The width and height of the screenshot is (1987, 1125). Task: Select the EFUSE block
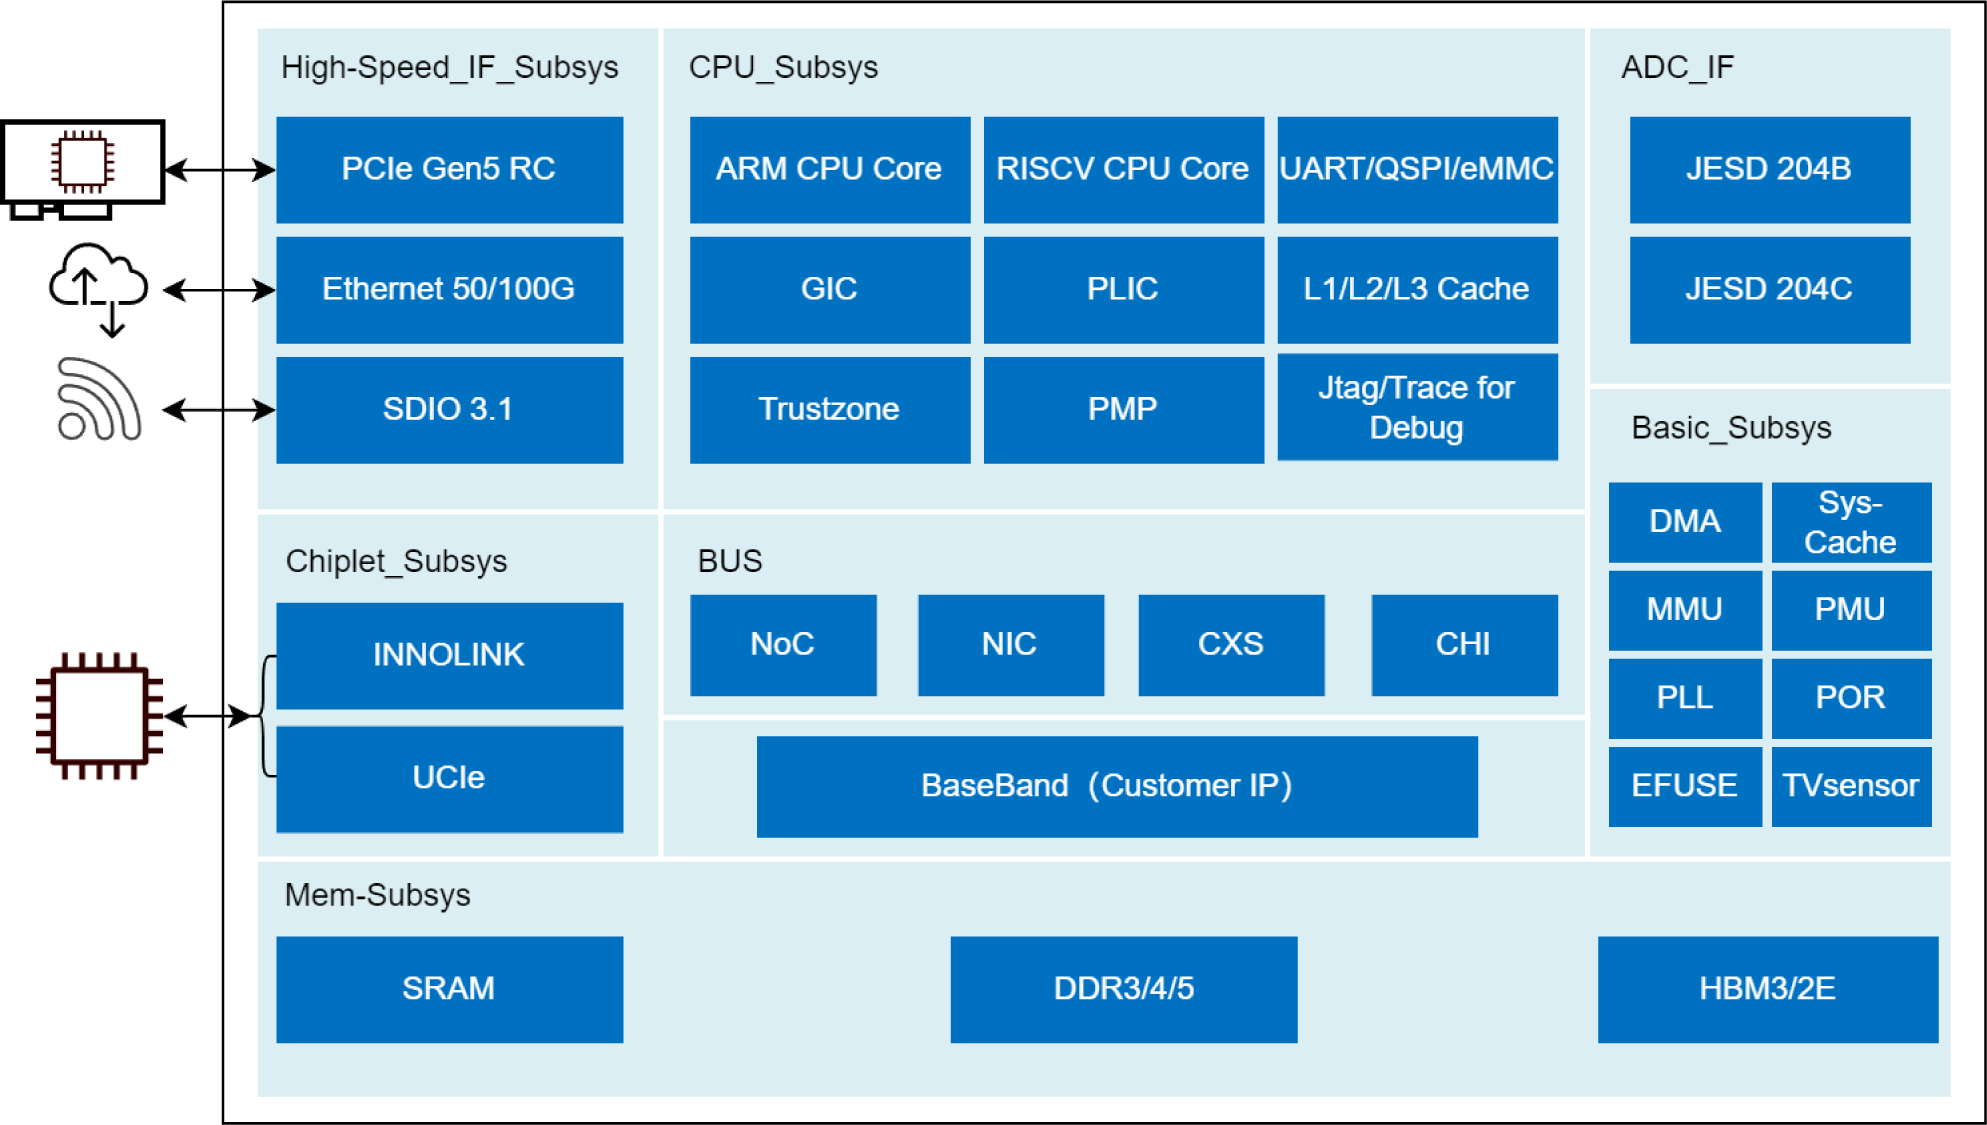(x=1685, y=786)
